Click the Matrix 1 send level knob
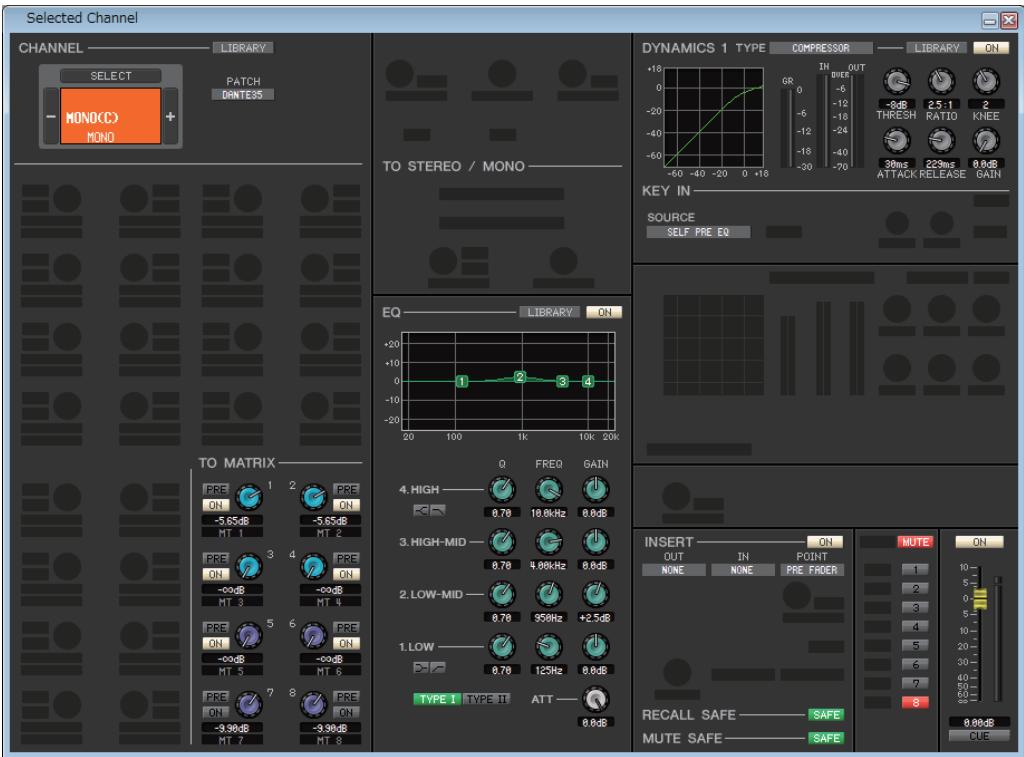This screenshot has height=757, width=1024. pyautogui.click(x=248, y=498)
